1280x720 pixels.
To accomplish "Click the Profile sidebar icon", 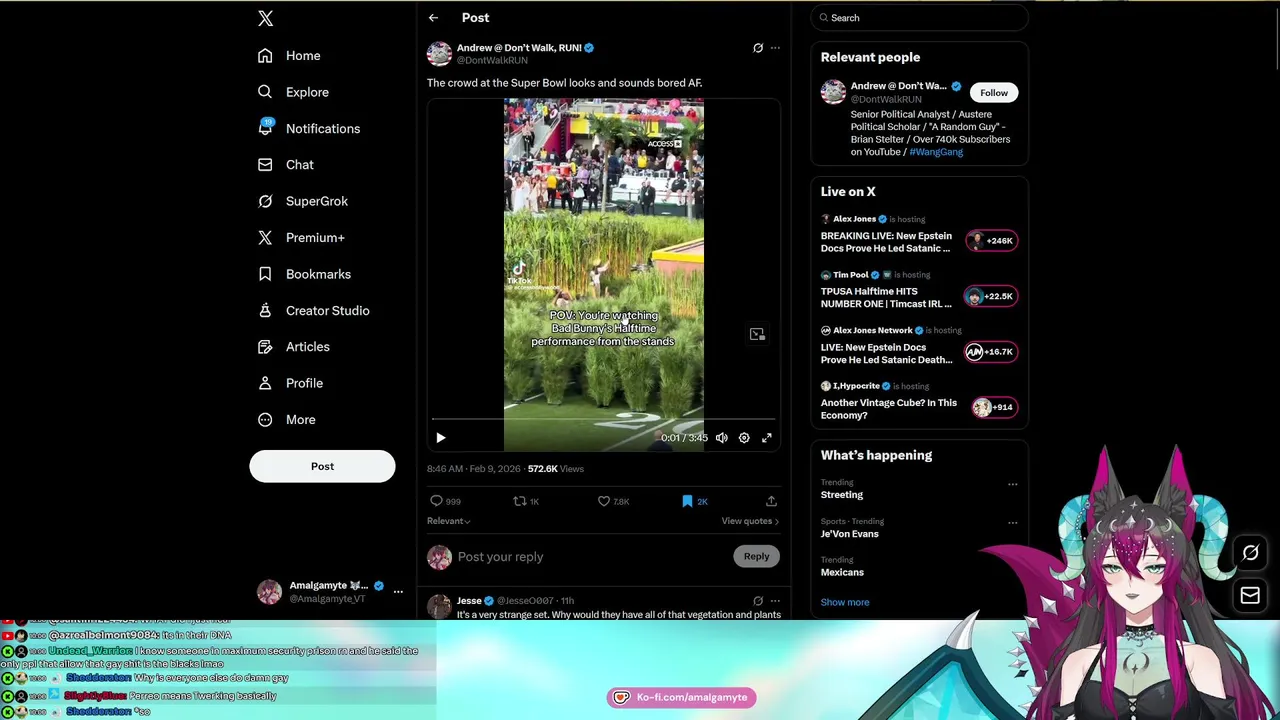I will pyautogui.click(x=265, y=383).
